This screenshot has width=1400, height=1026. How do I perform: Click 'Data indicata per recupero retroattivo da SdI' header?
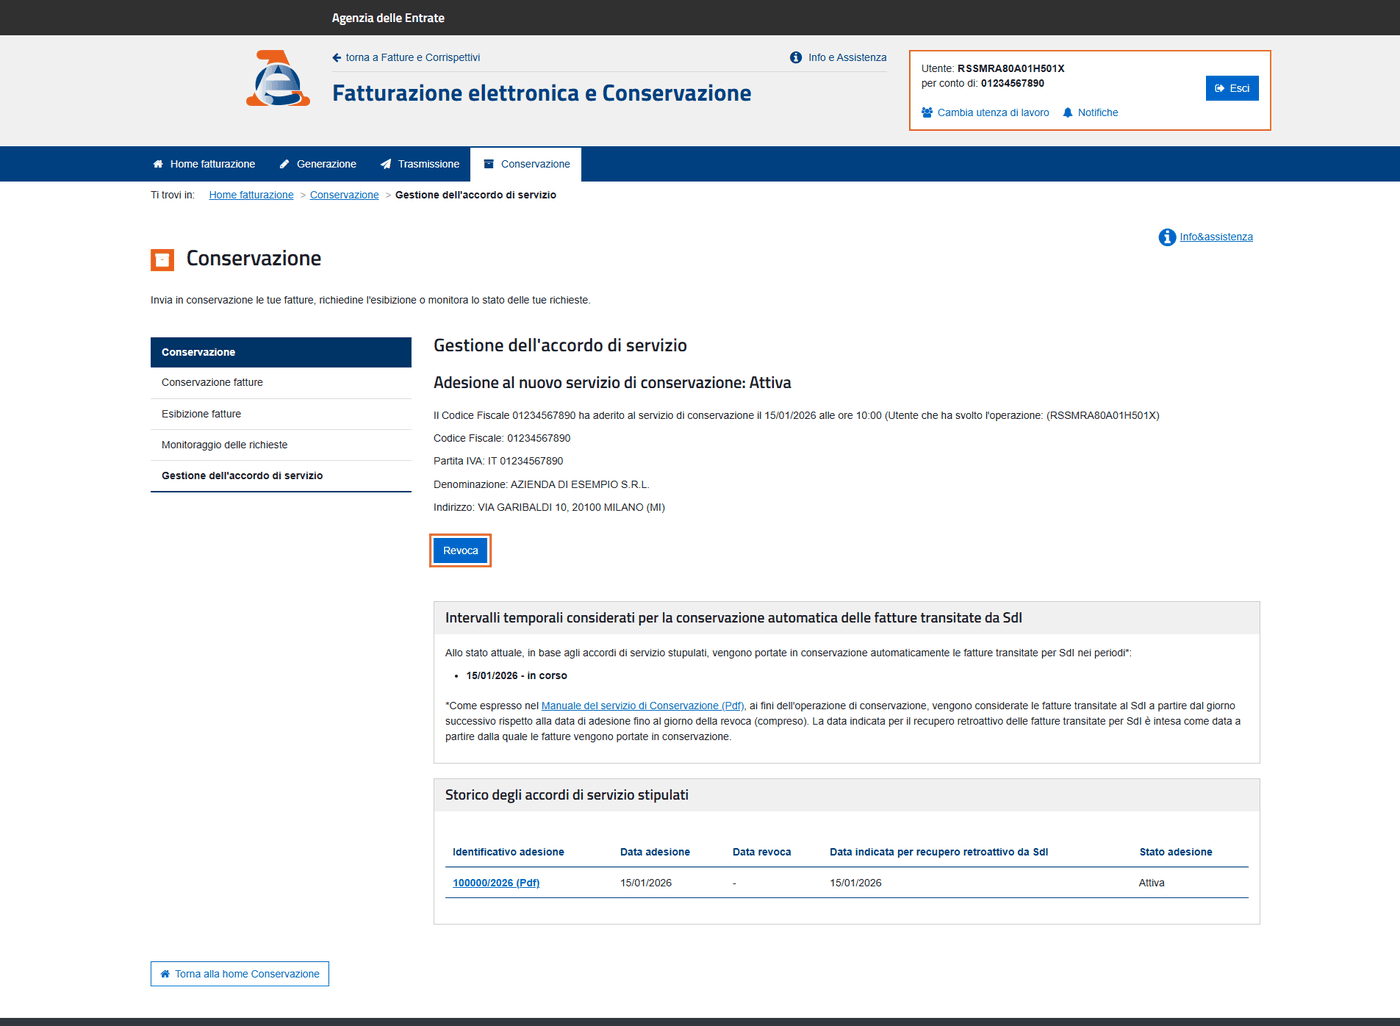[939, 852]
